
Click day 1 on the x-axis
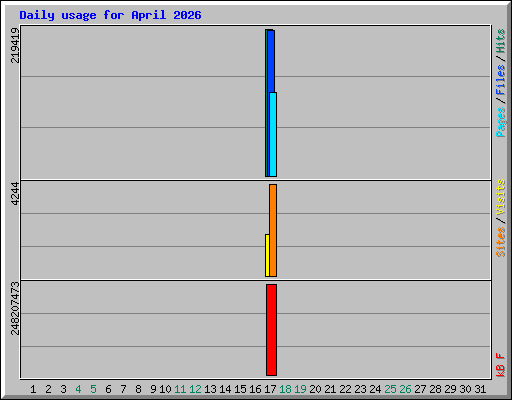pos(33,389)
